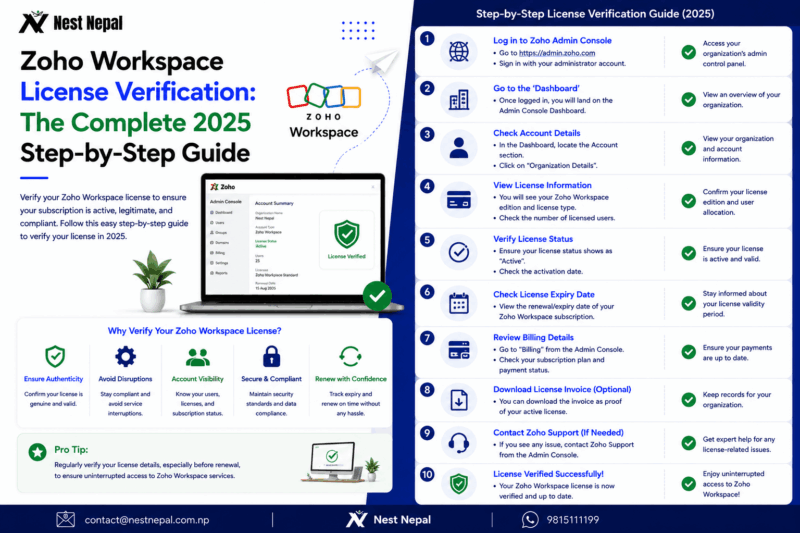This screenshot has height=533, width=800.
Task: Click the card icon for View License Information
Action: (459, 200)
